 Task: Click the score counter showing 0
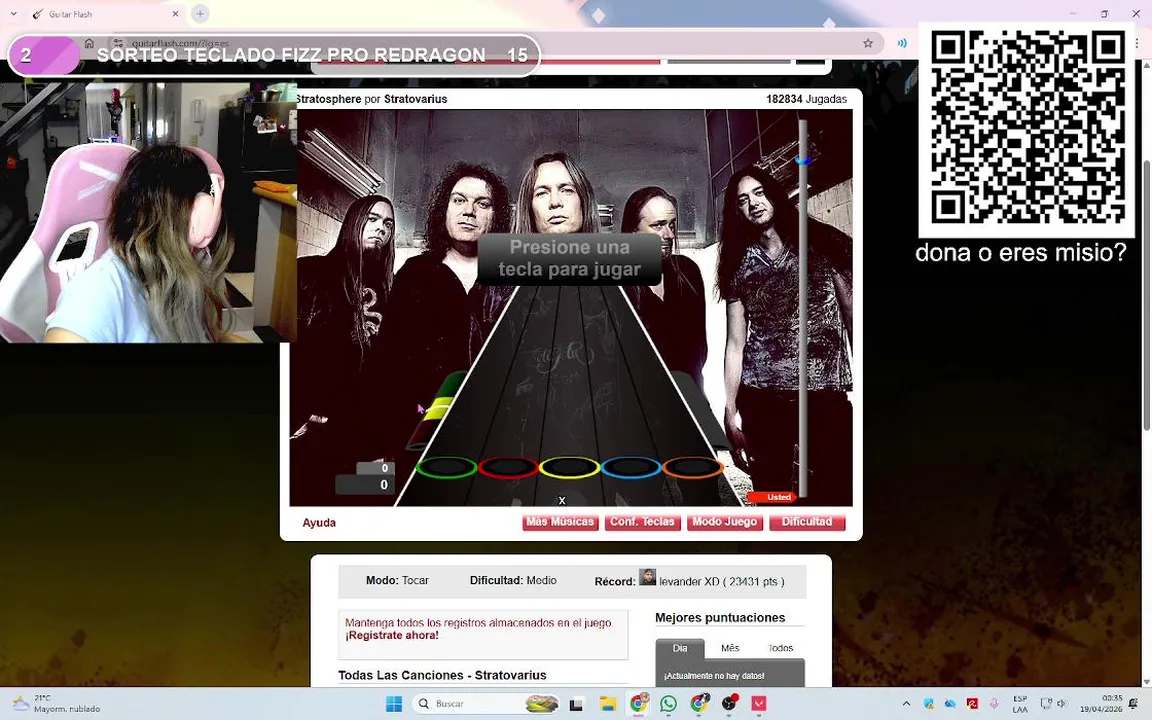point(366,485)
